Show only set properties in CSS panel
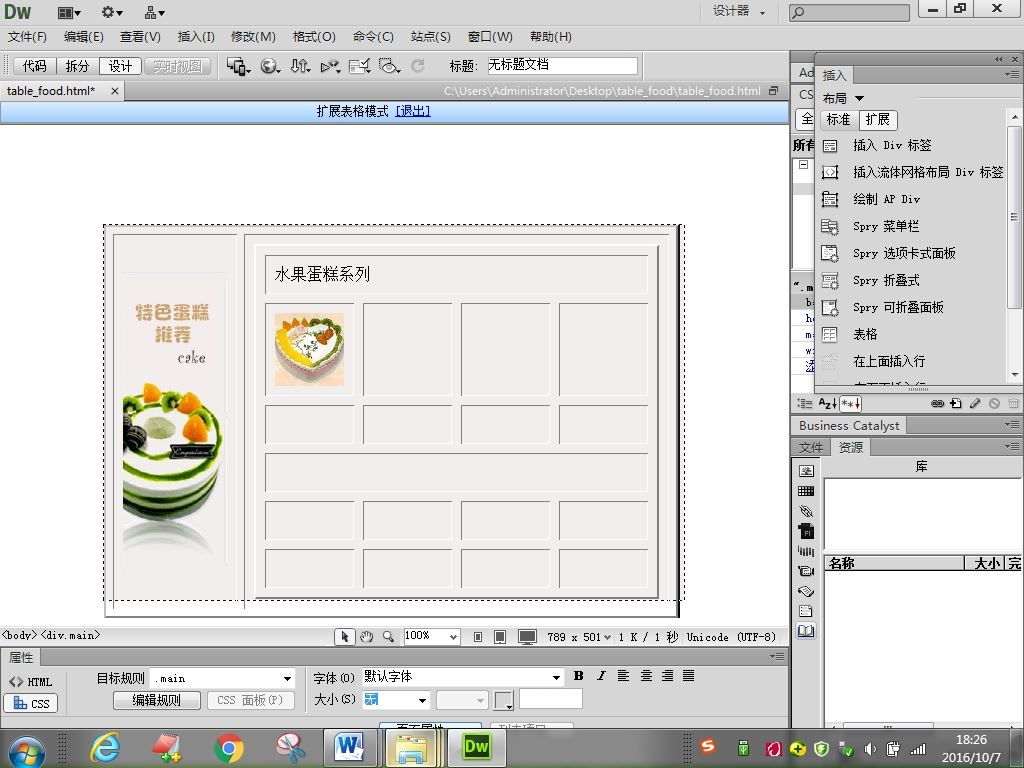The width and height of the screenshot is (1024, 768). (x=850, y=404)
